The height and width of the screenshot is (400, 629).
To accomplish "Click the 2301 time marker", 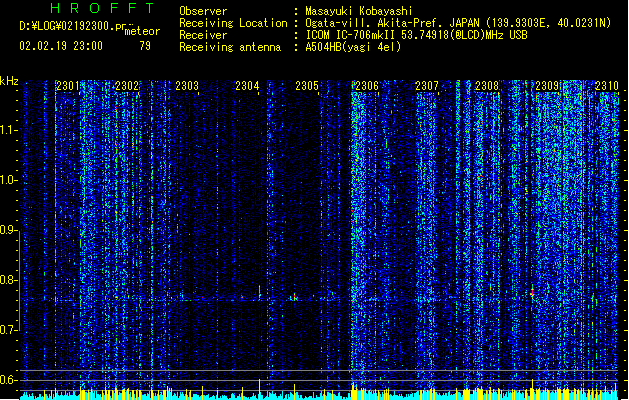I will [x=67, y=86].
